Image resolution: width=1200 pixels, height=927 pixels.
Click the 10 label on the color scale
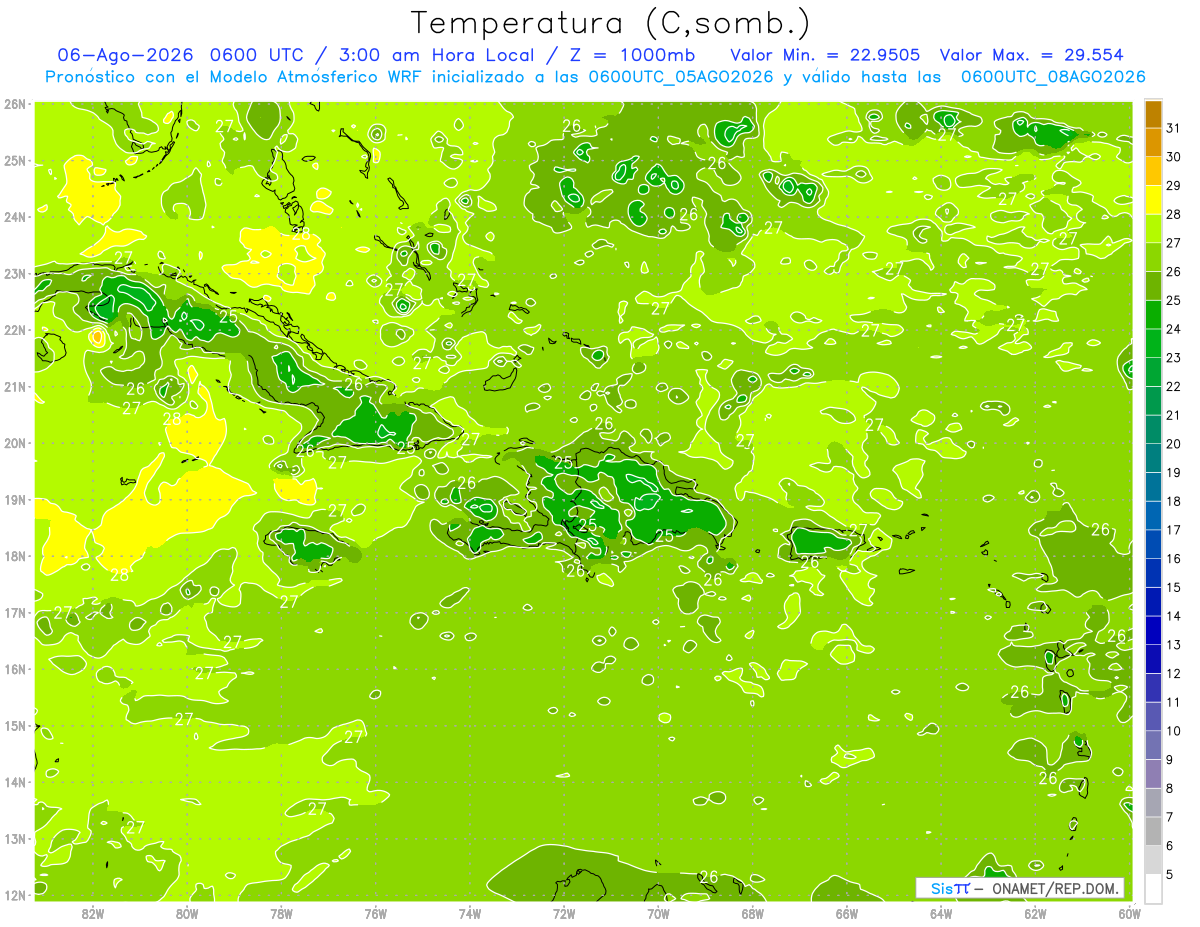1173,731
